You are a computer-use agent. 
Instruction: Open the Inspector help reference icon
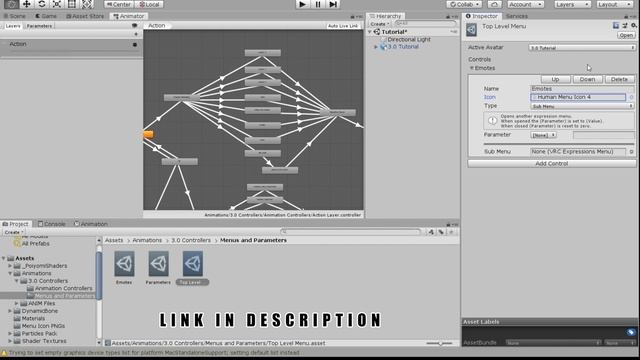pyautogui.click(x=616, y=25)
